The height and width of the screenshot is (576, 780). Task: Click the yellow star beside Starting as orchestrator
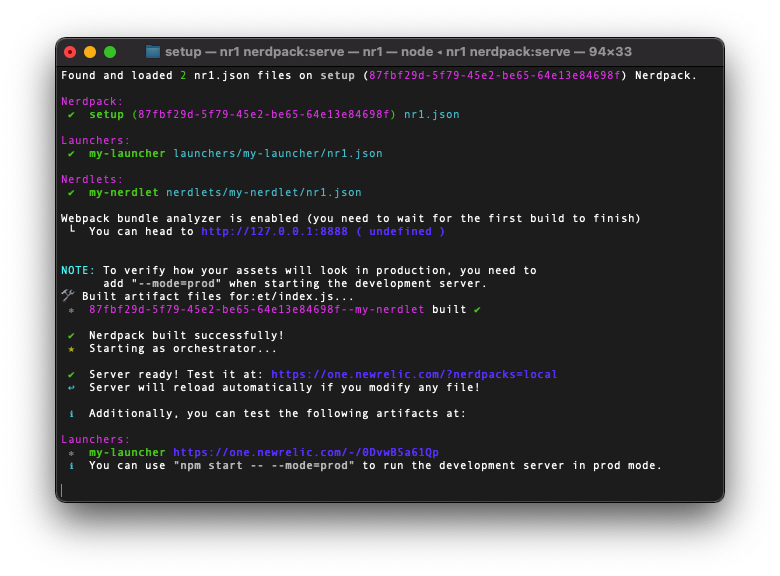click(x=71, y=349)
